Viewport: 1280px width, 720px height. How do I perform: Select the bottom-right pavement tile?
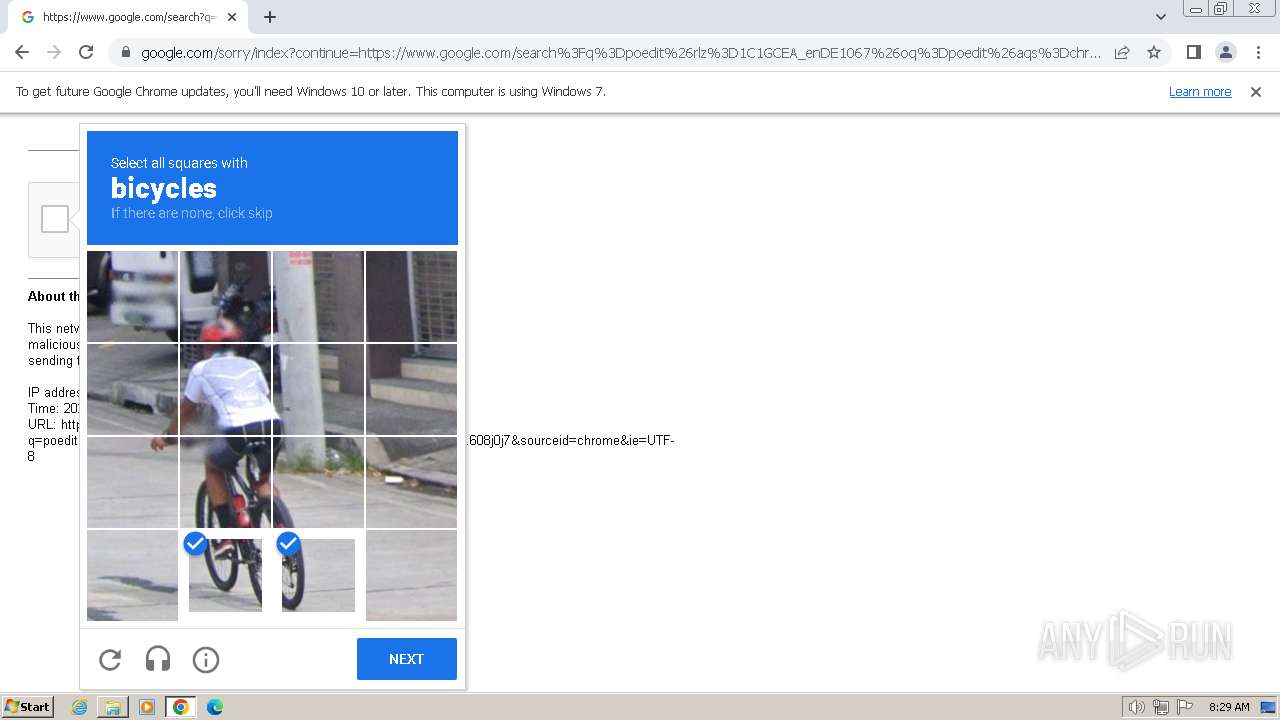pyautogui.click(x=411, y=575)
